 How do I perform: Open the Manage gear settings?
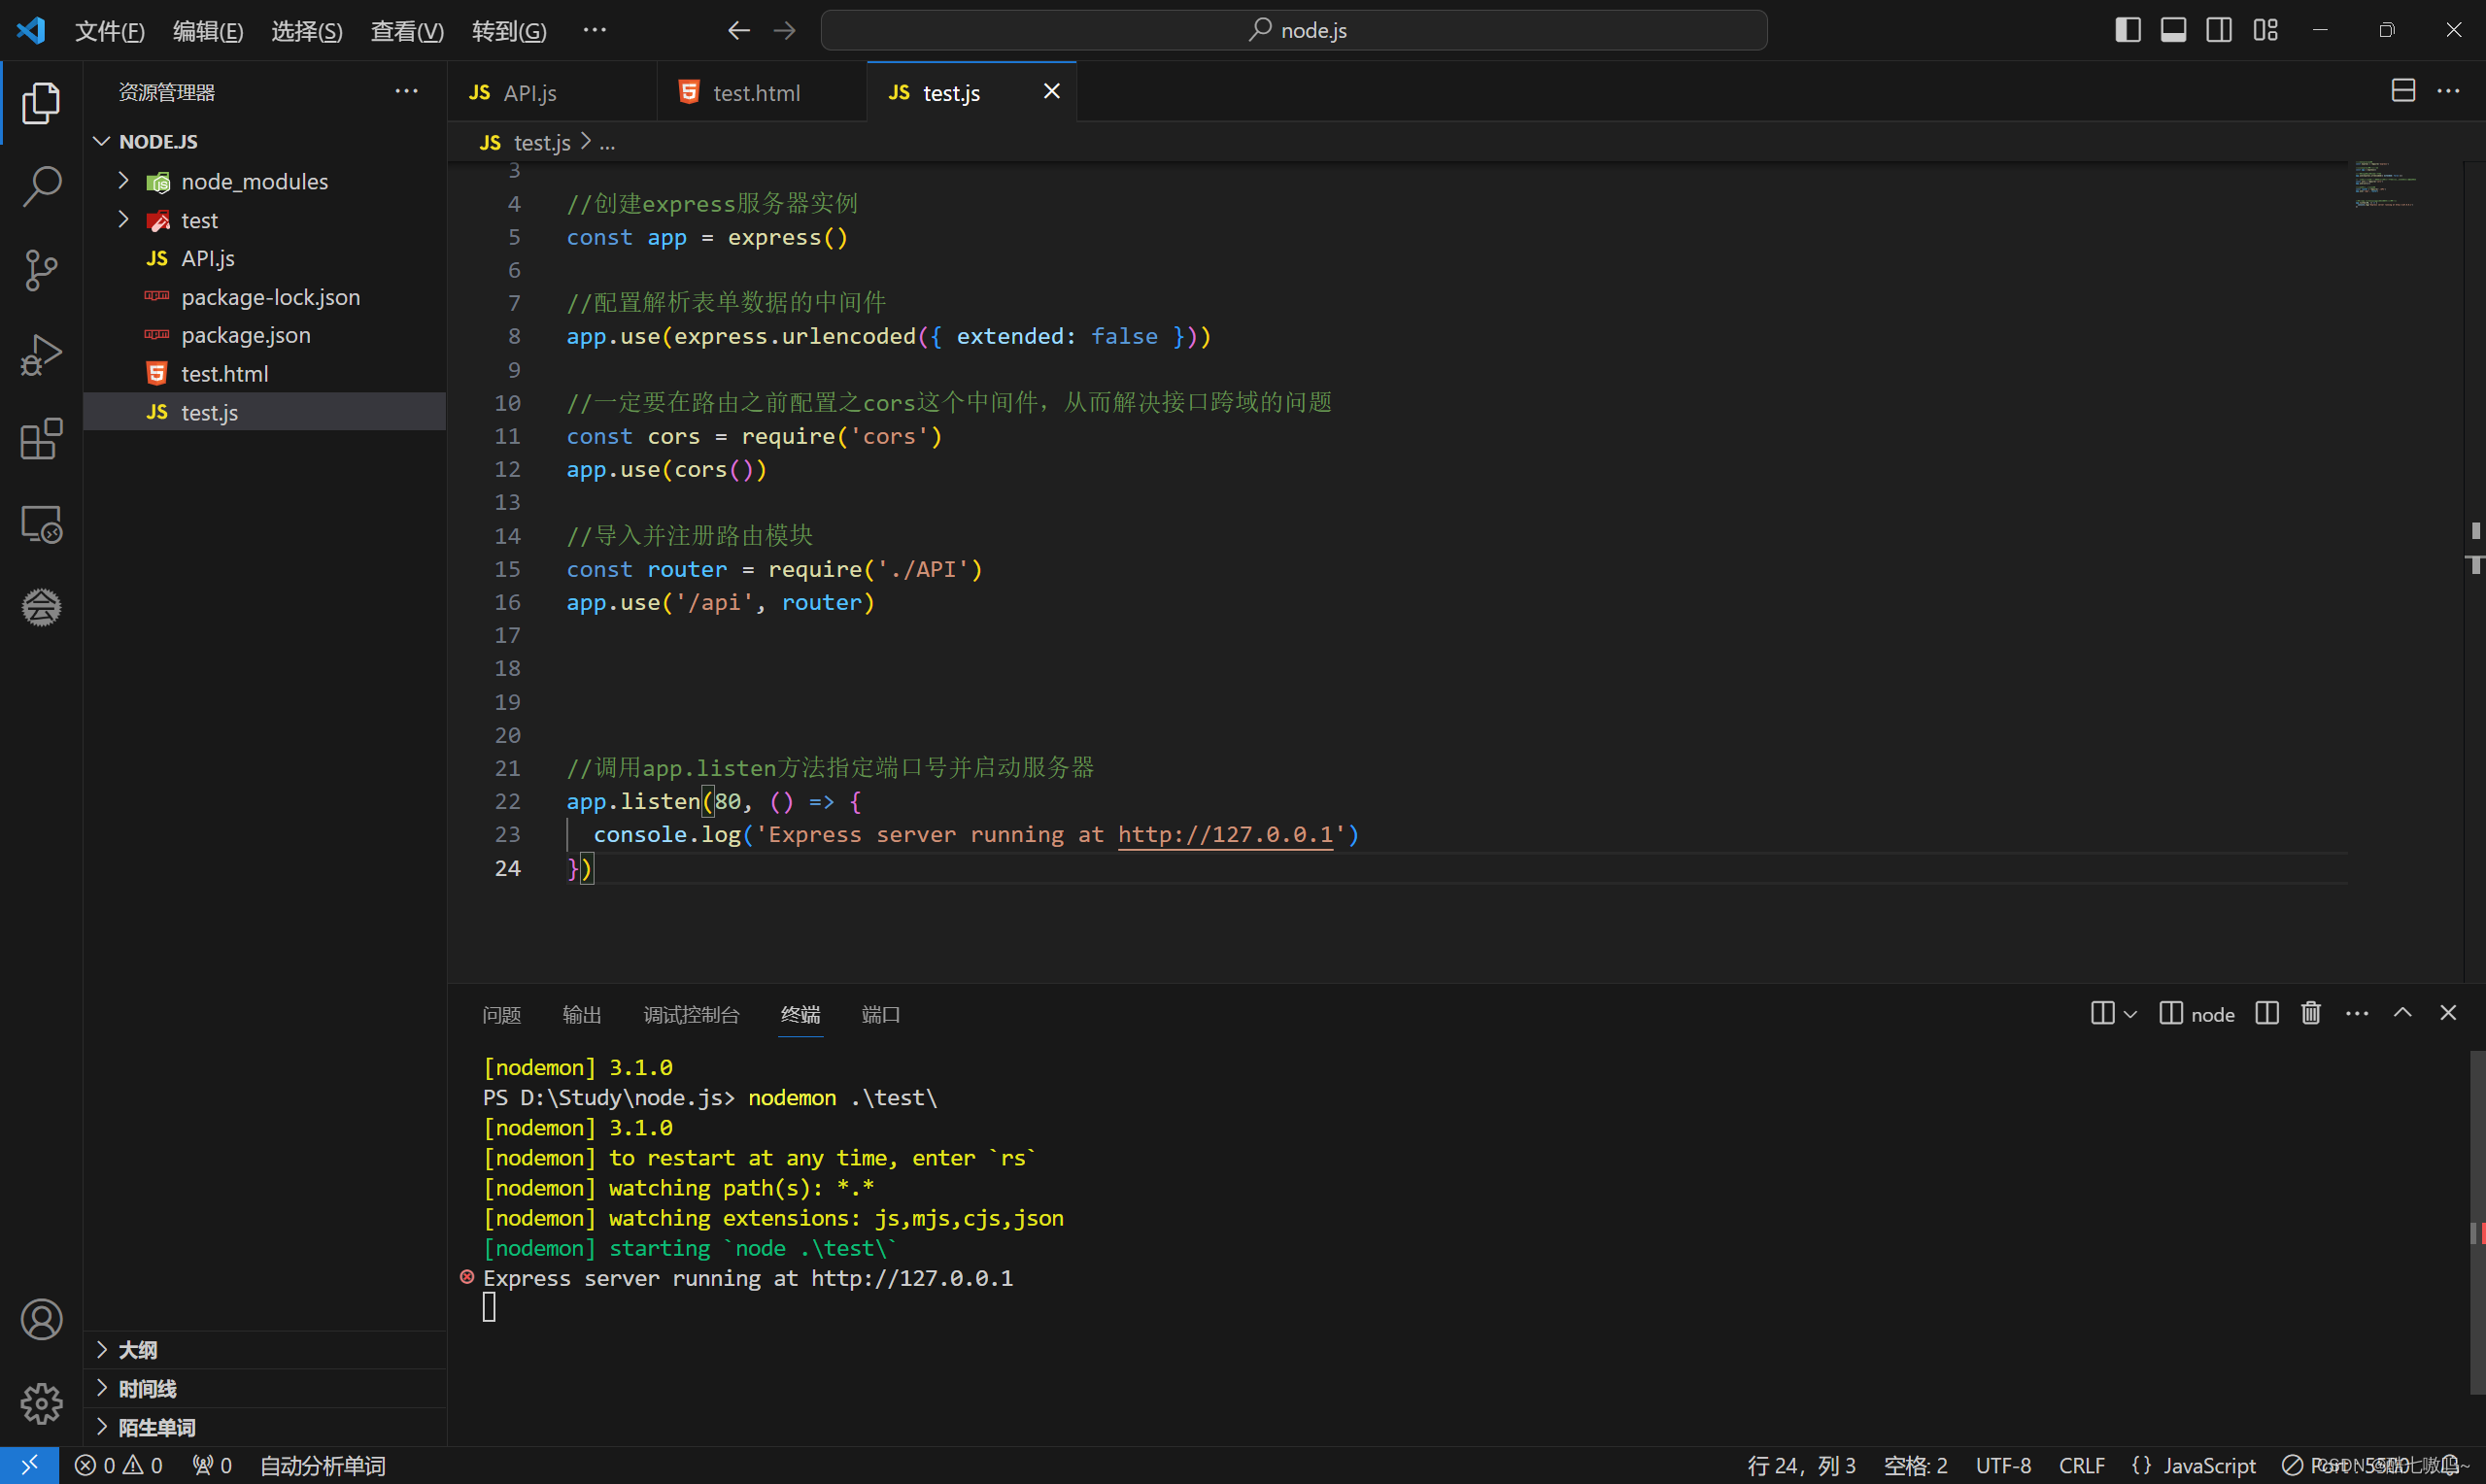(41, 1403)
